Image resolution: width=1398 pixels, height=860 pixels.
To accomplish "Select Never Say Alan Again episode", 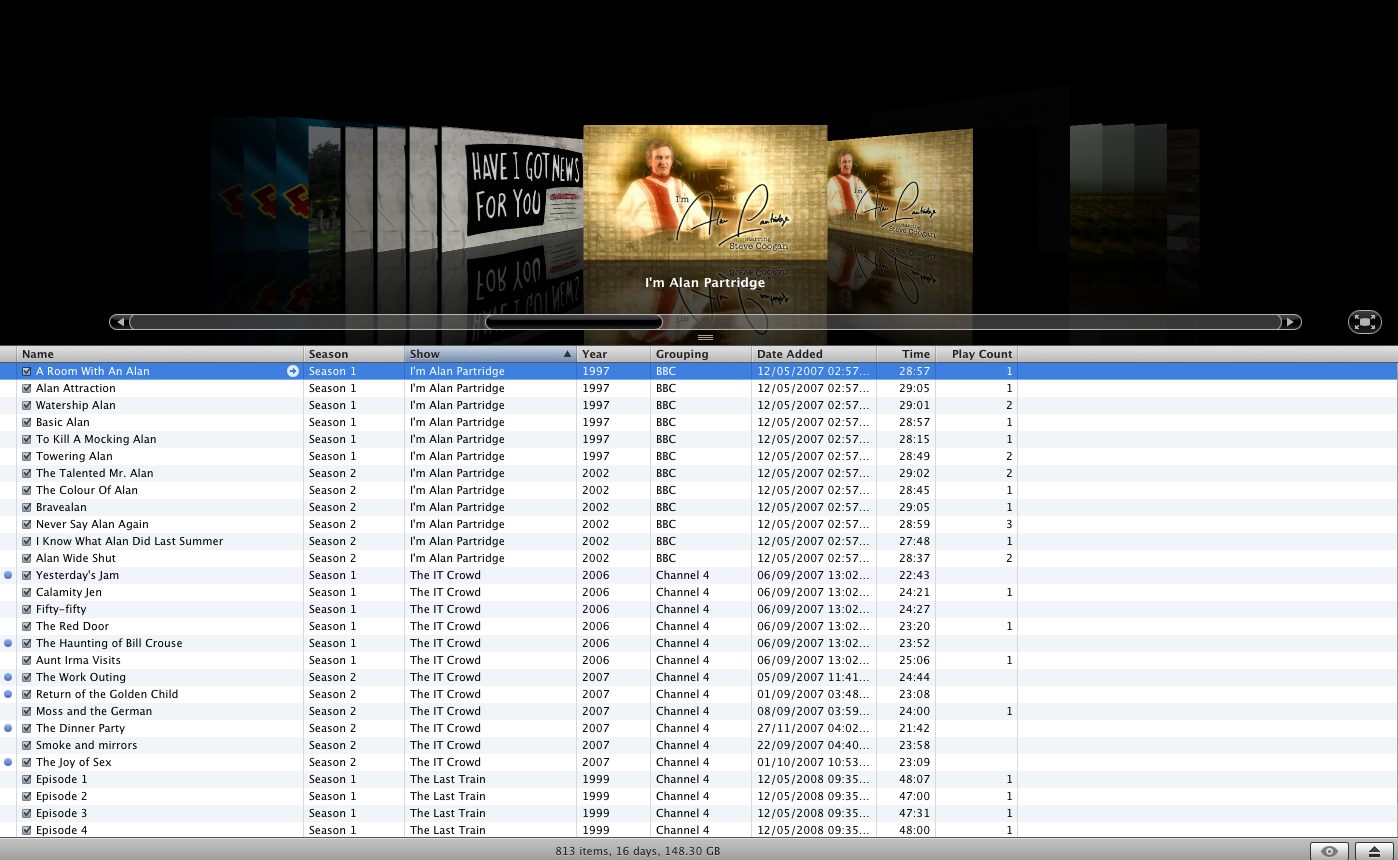I will [x=699, y=524].
